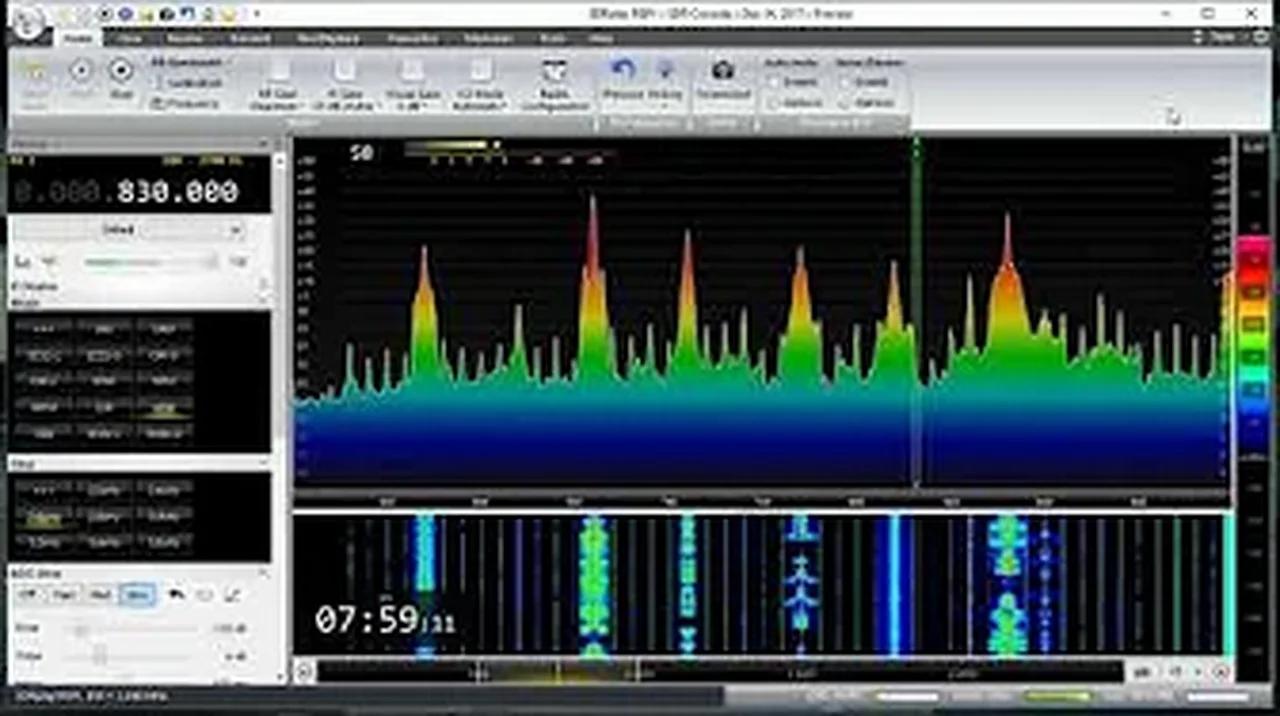Viewport: 1280px width, 716px height.
Task: Open the Default profile dropdown in the receiver panel
Action: (234, 230)
